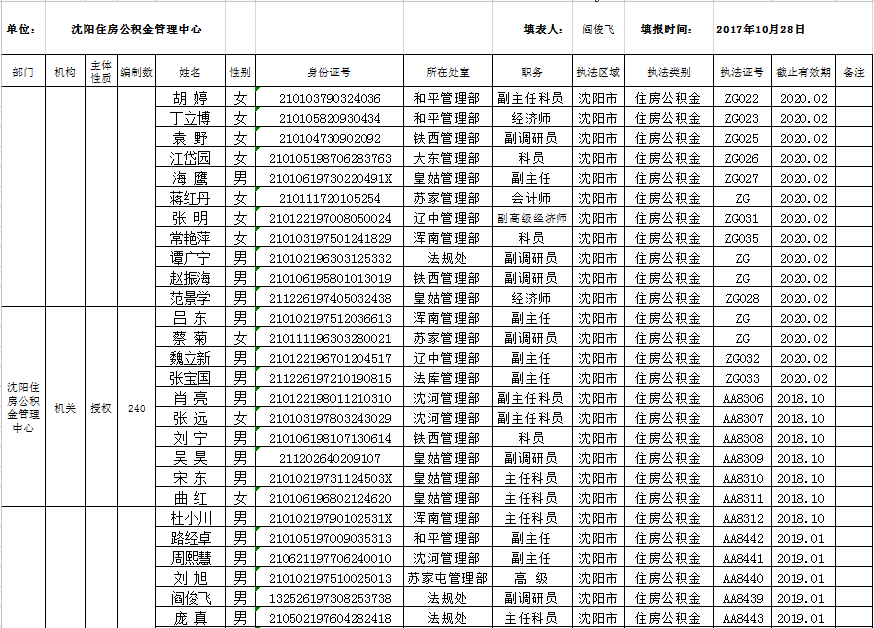Select the name cell 海鹰
The image size is (874, 628).
pyautogui.click(x=190, y=178)
